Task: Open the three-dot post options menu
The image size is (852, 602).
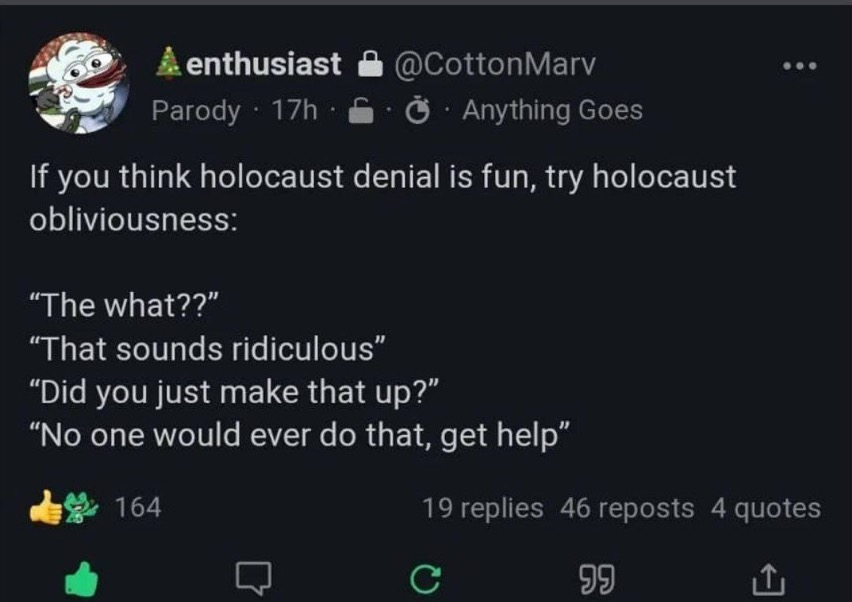Action: click(799, 66)
